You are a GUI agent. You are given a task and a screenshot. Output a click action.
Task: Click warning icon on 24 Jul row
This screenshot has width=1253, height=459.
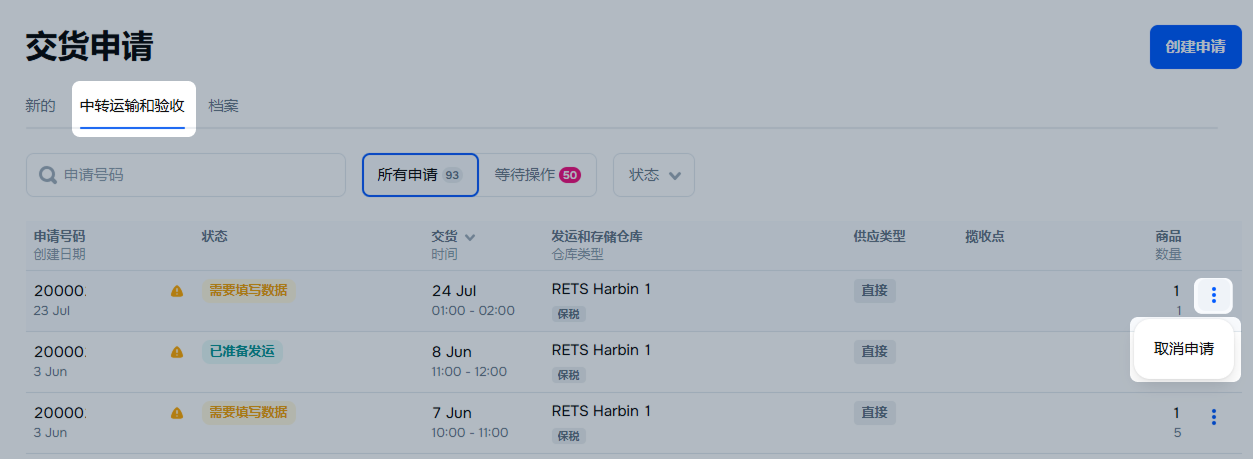(177, 291)
